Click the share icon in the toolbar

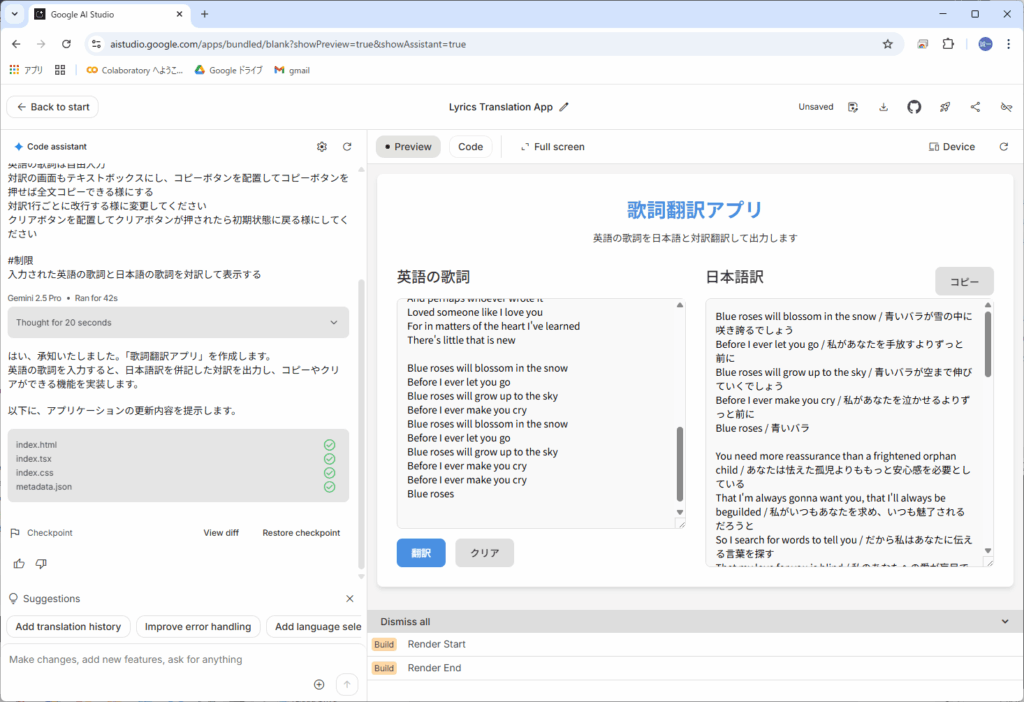click(x=976, y=107)
